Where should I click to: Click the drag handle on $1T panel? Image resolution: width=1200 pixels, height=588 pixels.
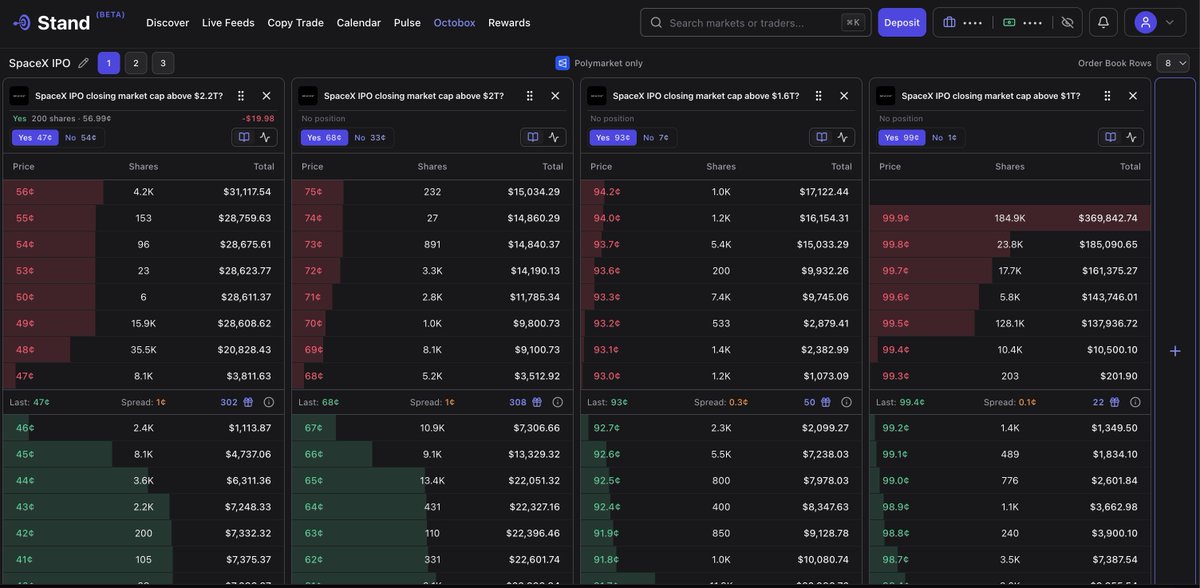pyautogui.click(x=1107, y=96)
